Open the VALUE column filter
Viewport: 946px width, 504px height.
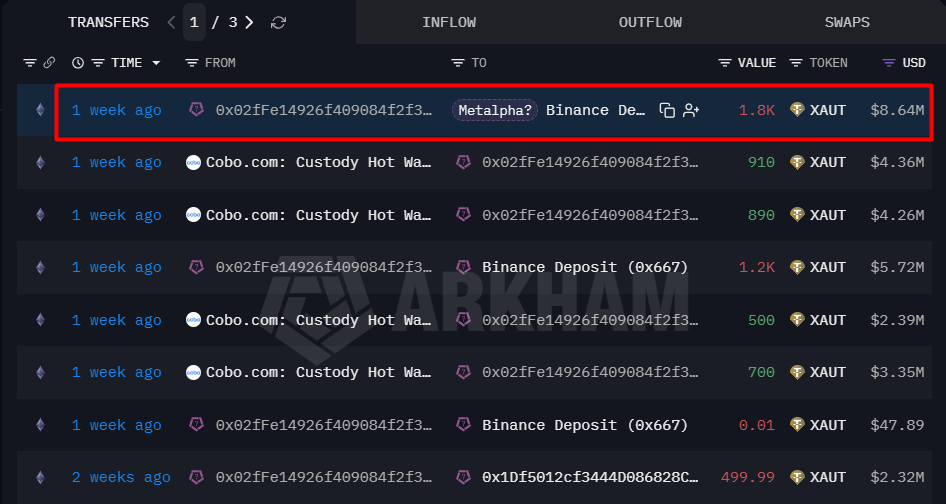pos(725,63)
